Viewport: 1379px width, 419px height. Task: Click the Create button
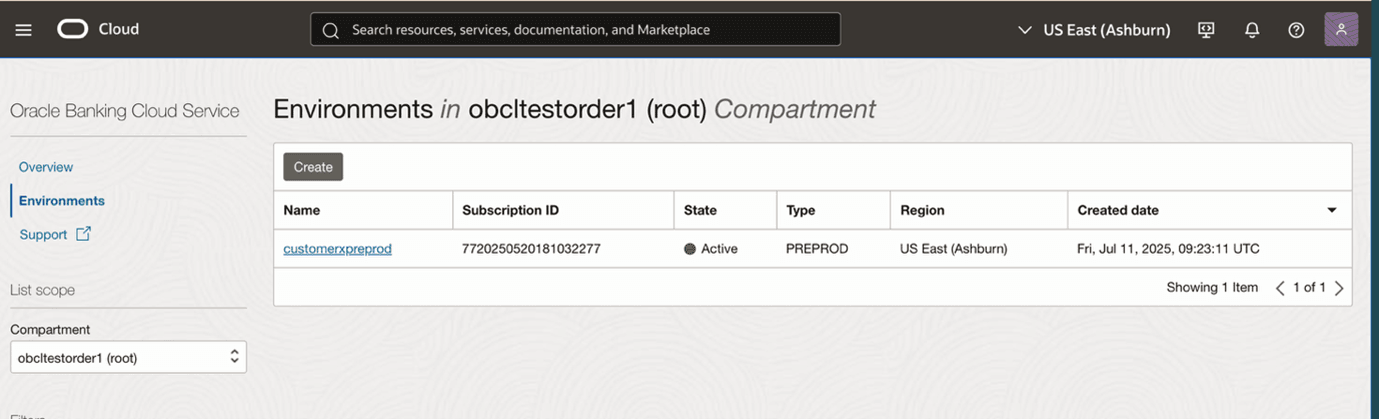point(313,167)
